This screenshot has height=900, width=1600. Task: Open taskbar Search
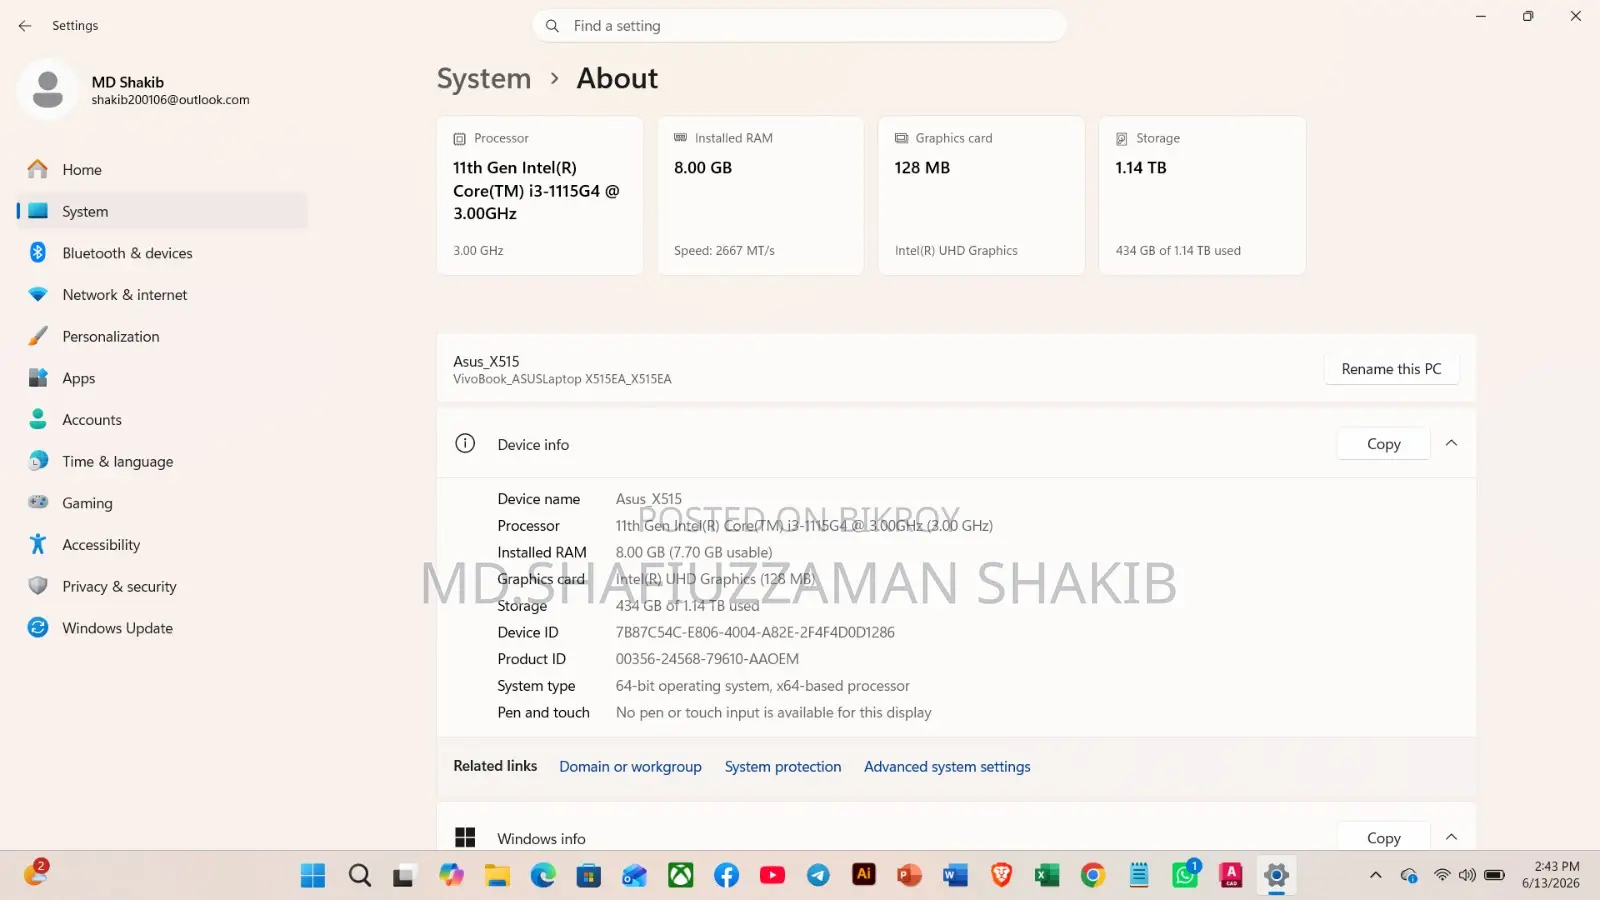pyautogui.click(x=360, y=876)
